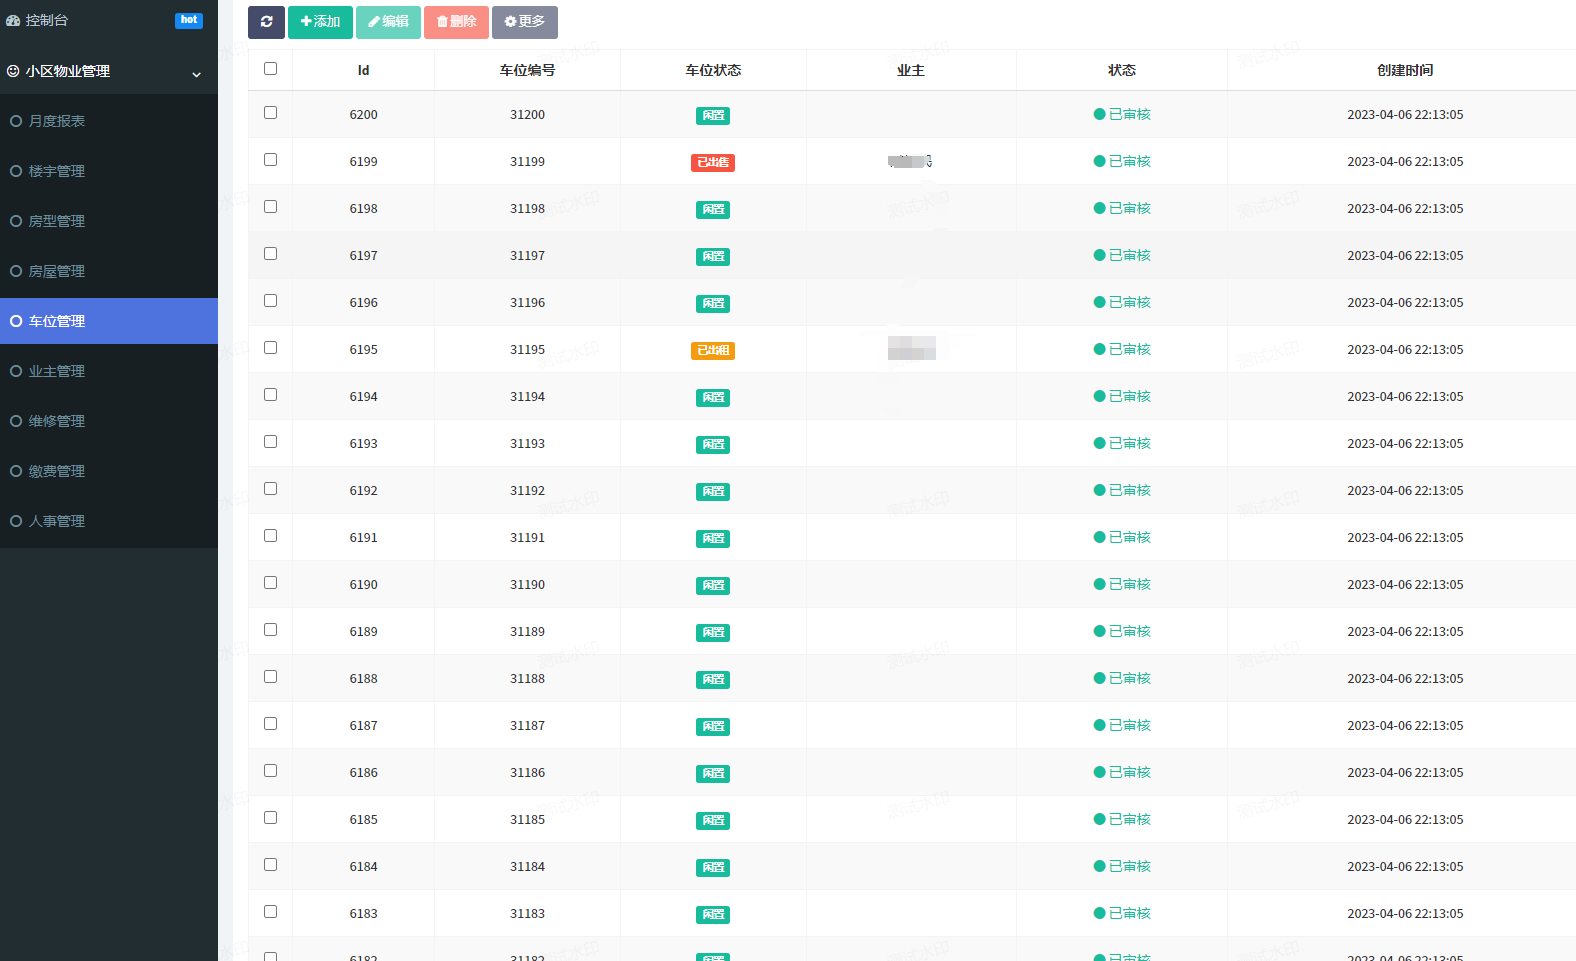The width and height of the screenshot is (1576, 961).
Task: Click the 创建时间 column header
Action: [x=1404, y=70]
